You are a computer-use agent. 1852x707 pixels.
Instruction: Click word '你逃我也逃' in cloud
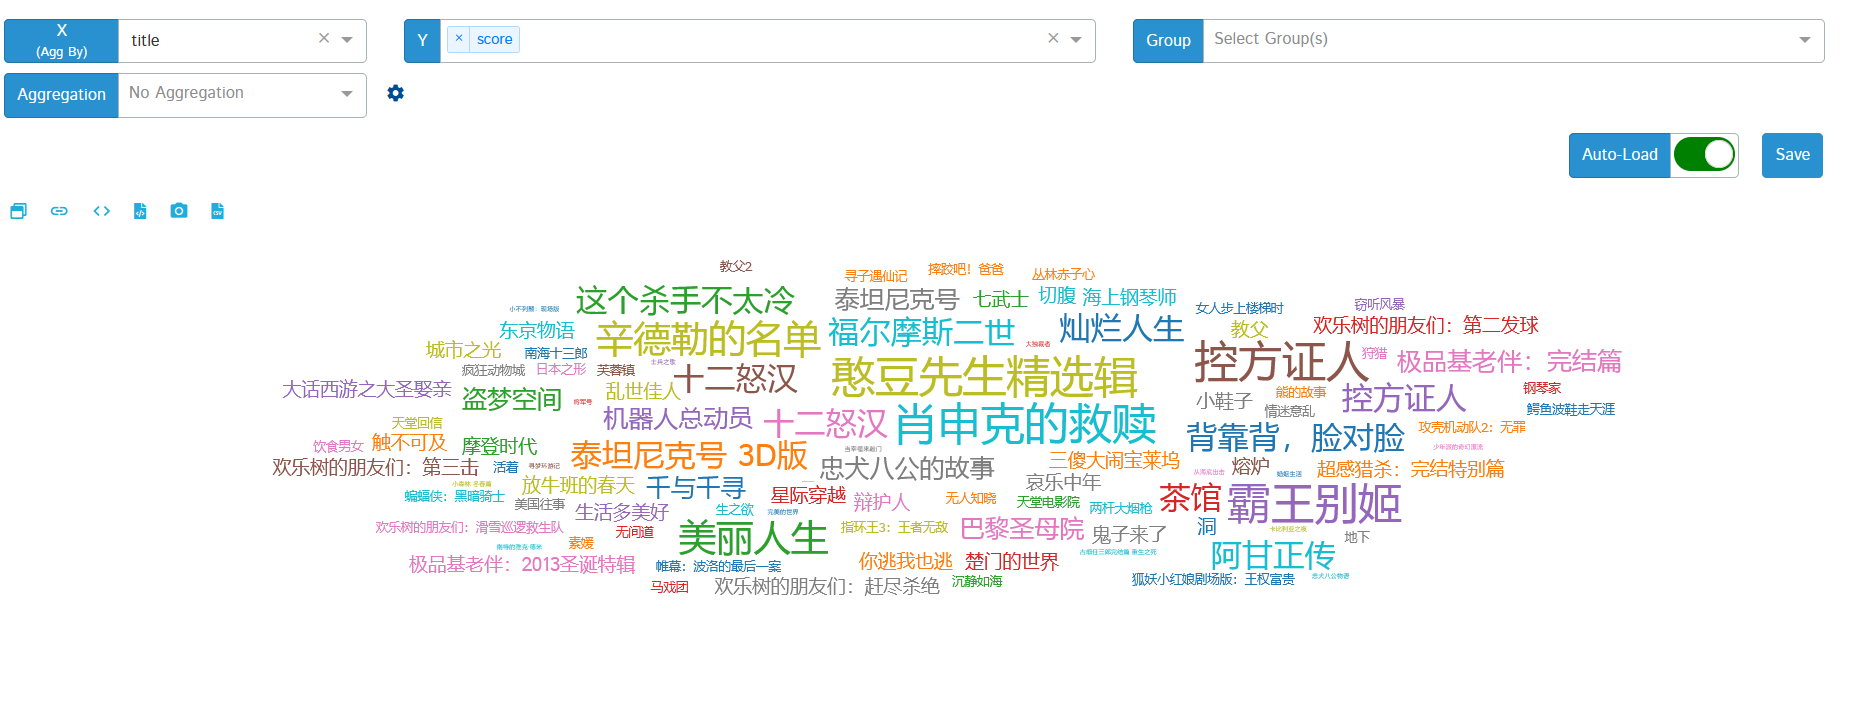pos(906,561)
